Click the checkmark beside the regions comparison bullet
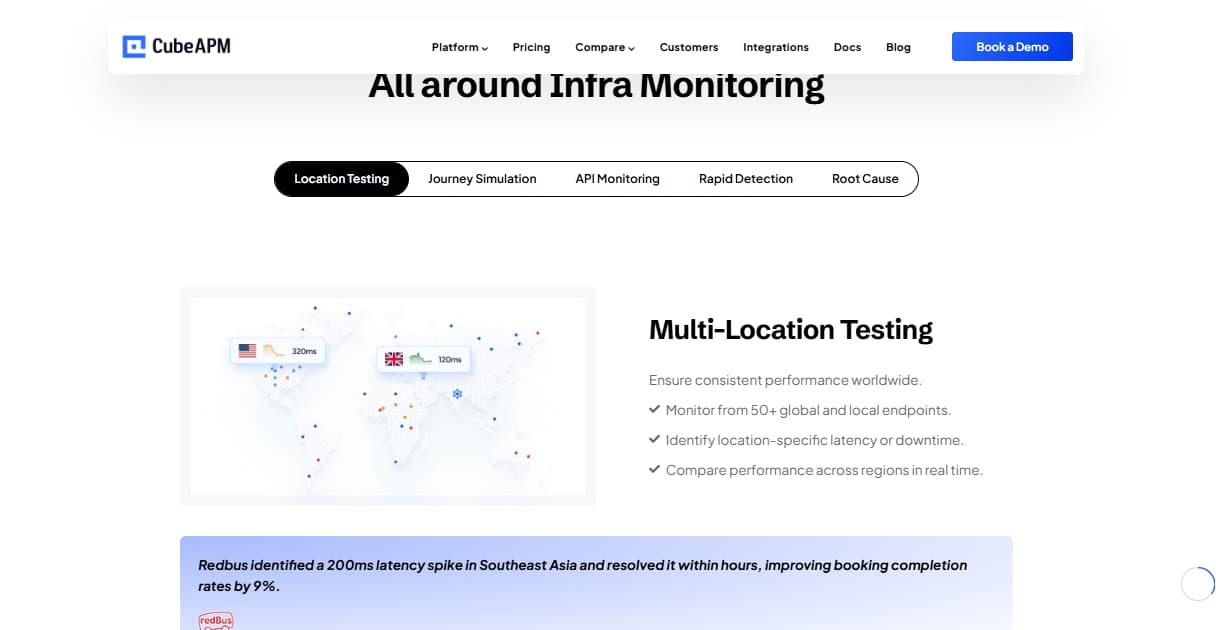This screenshot has height=630, width=1216. (x=655, y=469)
